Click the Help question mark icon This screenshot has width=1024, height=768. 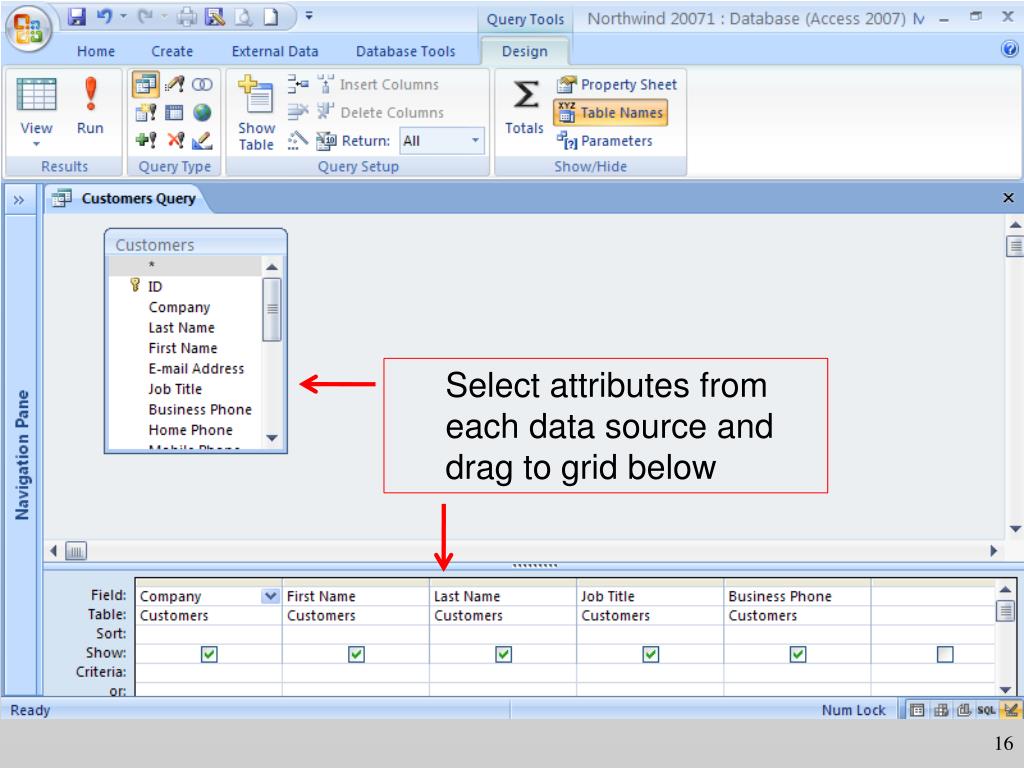click(x=1009, y=49)
